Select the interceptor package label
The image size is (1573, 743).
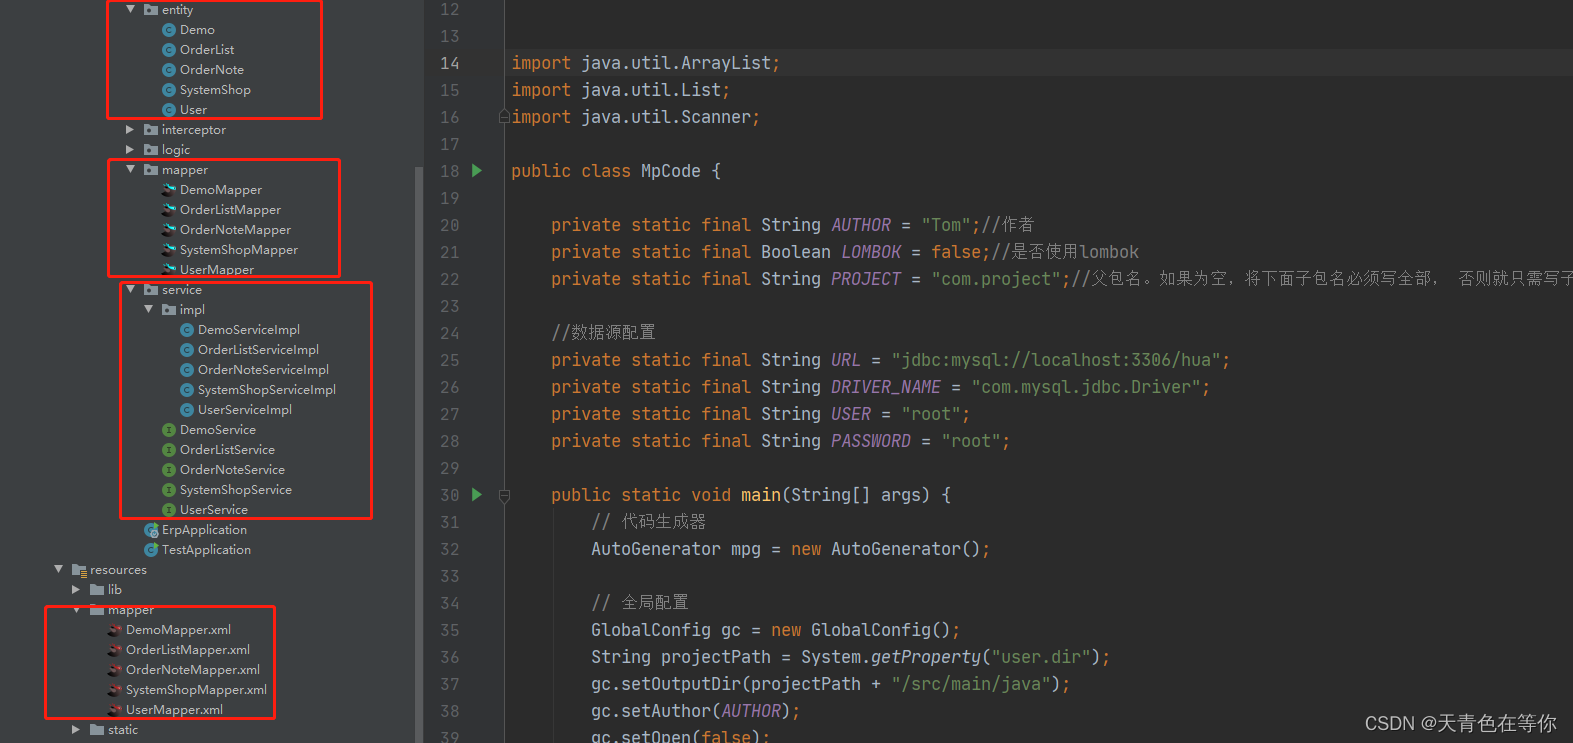coord(194,129)
